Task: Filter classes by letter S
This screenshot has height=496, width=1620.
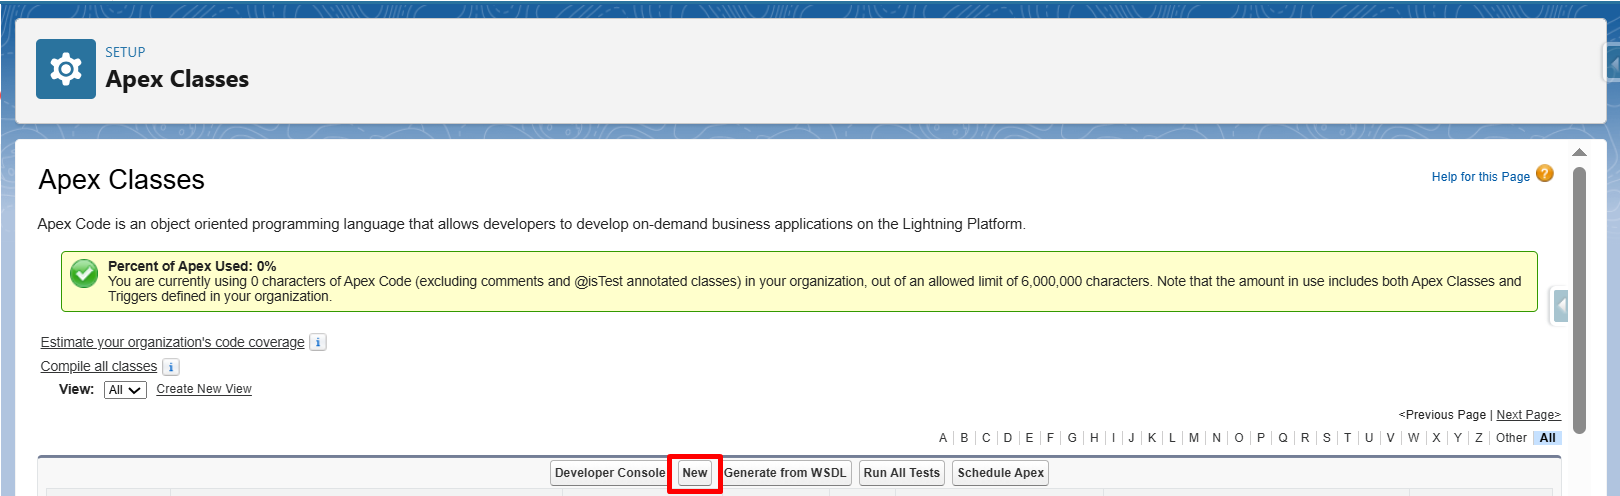Action: pyautogui.click(x=1327, y=438)
